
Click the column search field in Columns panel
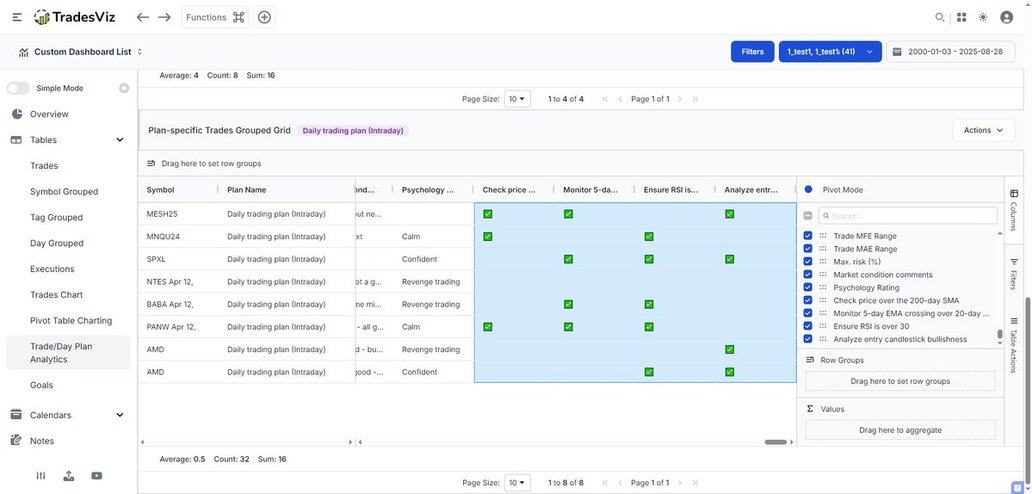point(908,215)
